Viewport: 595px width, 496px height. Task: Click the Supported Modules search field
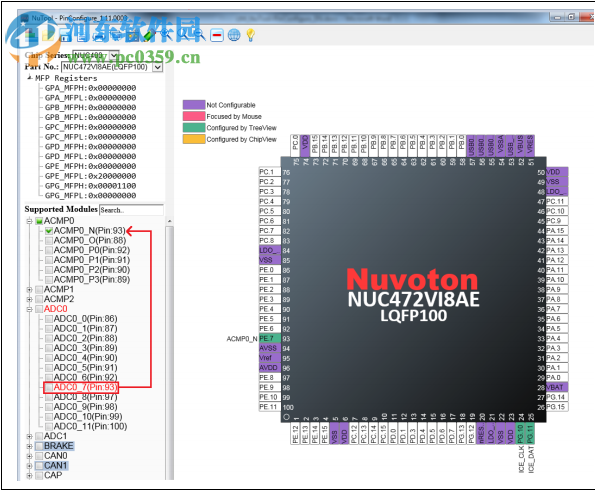coord(131,210)
